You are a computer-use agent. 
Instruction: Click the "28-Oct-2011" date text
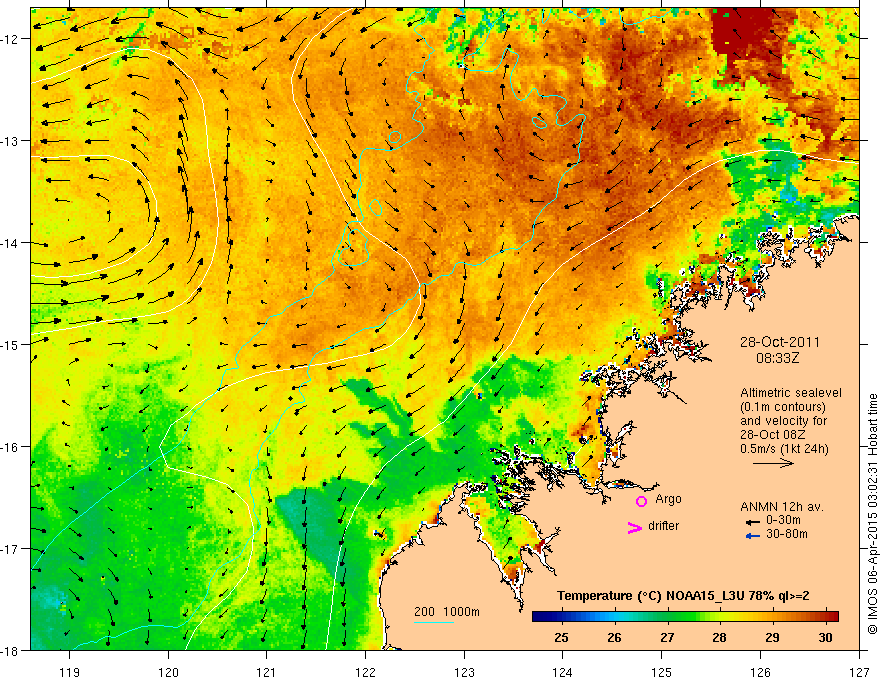tap(780, 342)
